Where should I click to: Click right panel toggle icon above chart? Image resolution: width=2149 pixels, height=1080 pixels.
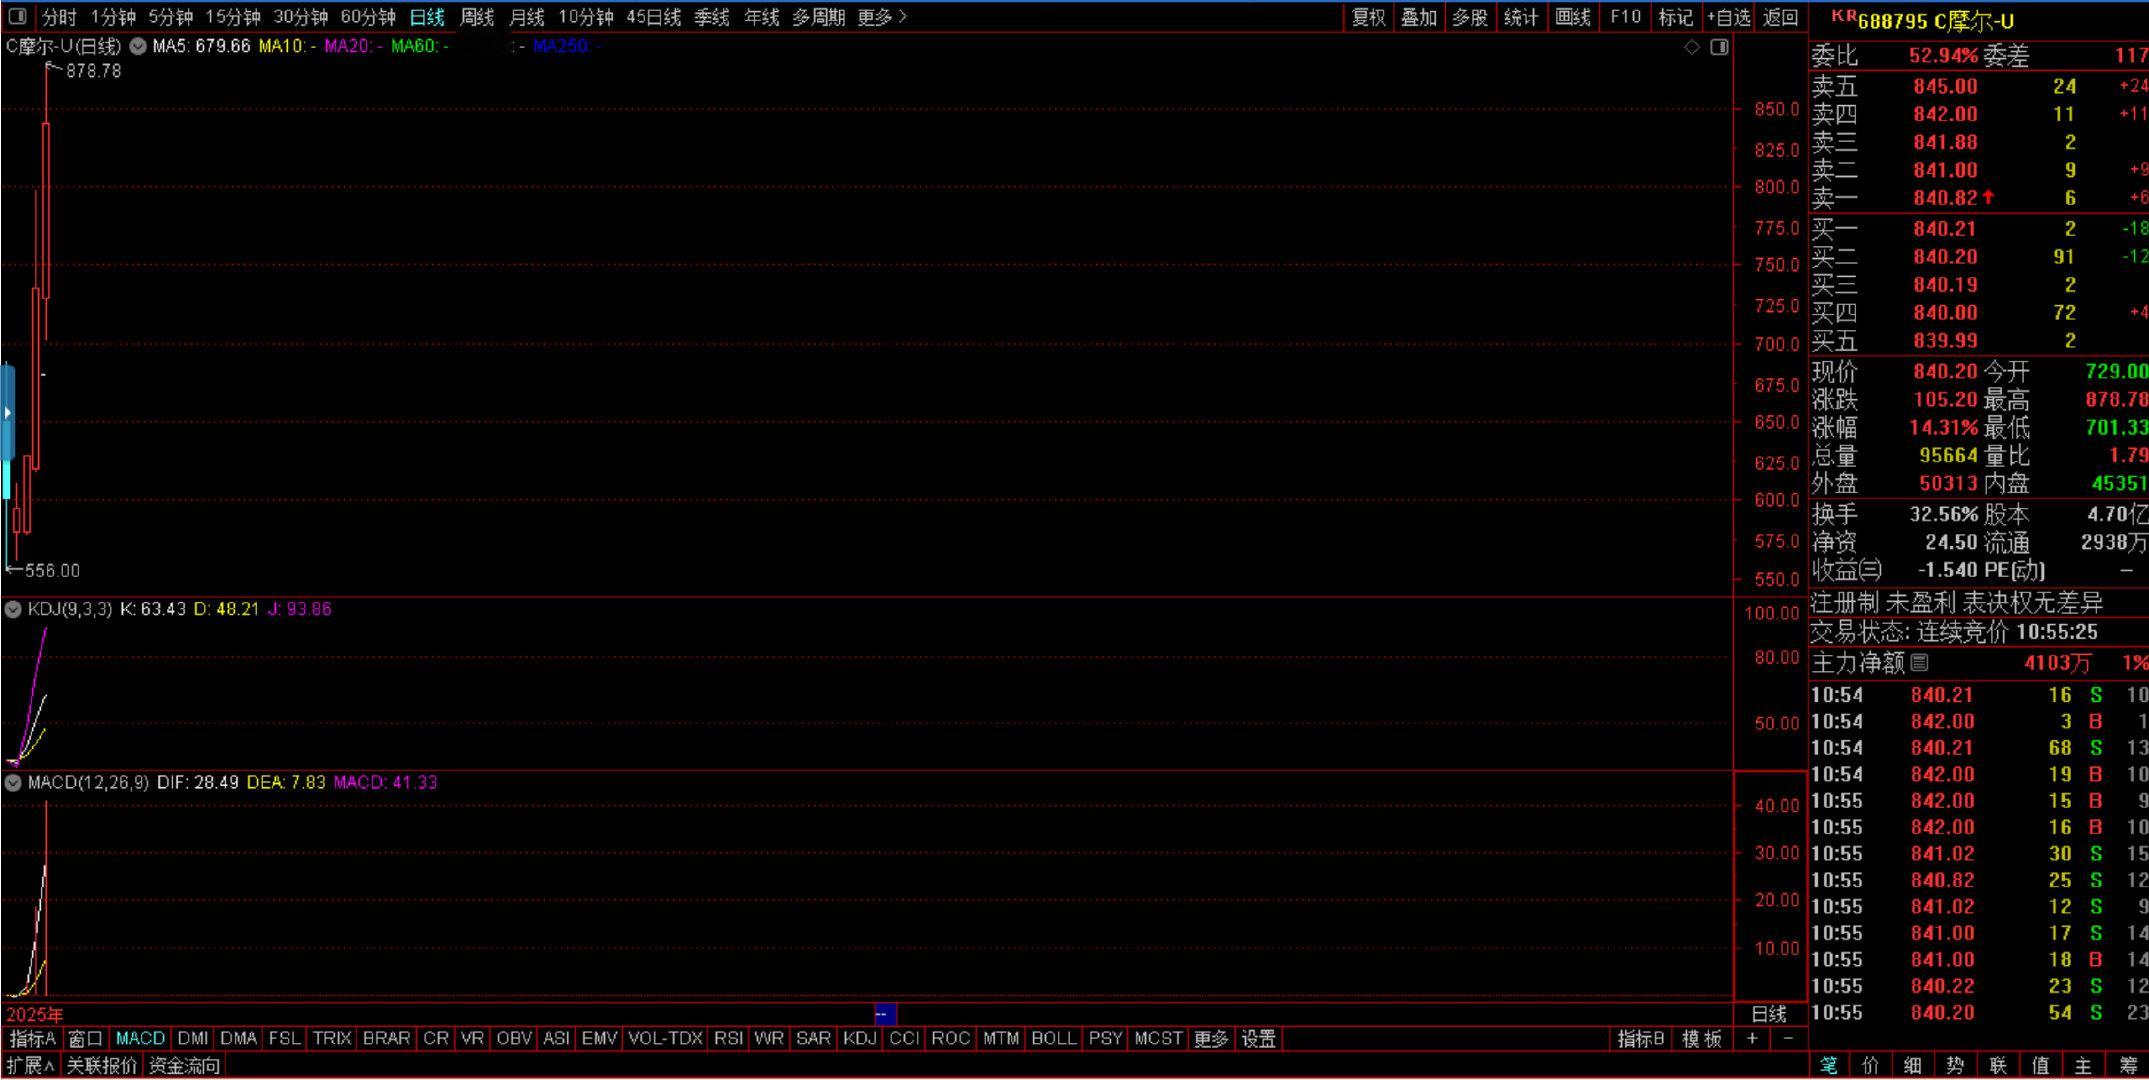click(x=1719, y=47)
